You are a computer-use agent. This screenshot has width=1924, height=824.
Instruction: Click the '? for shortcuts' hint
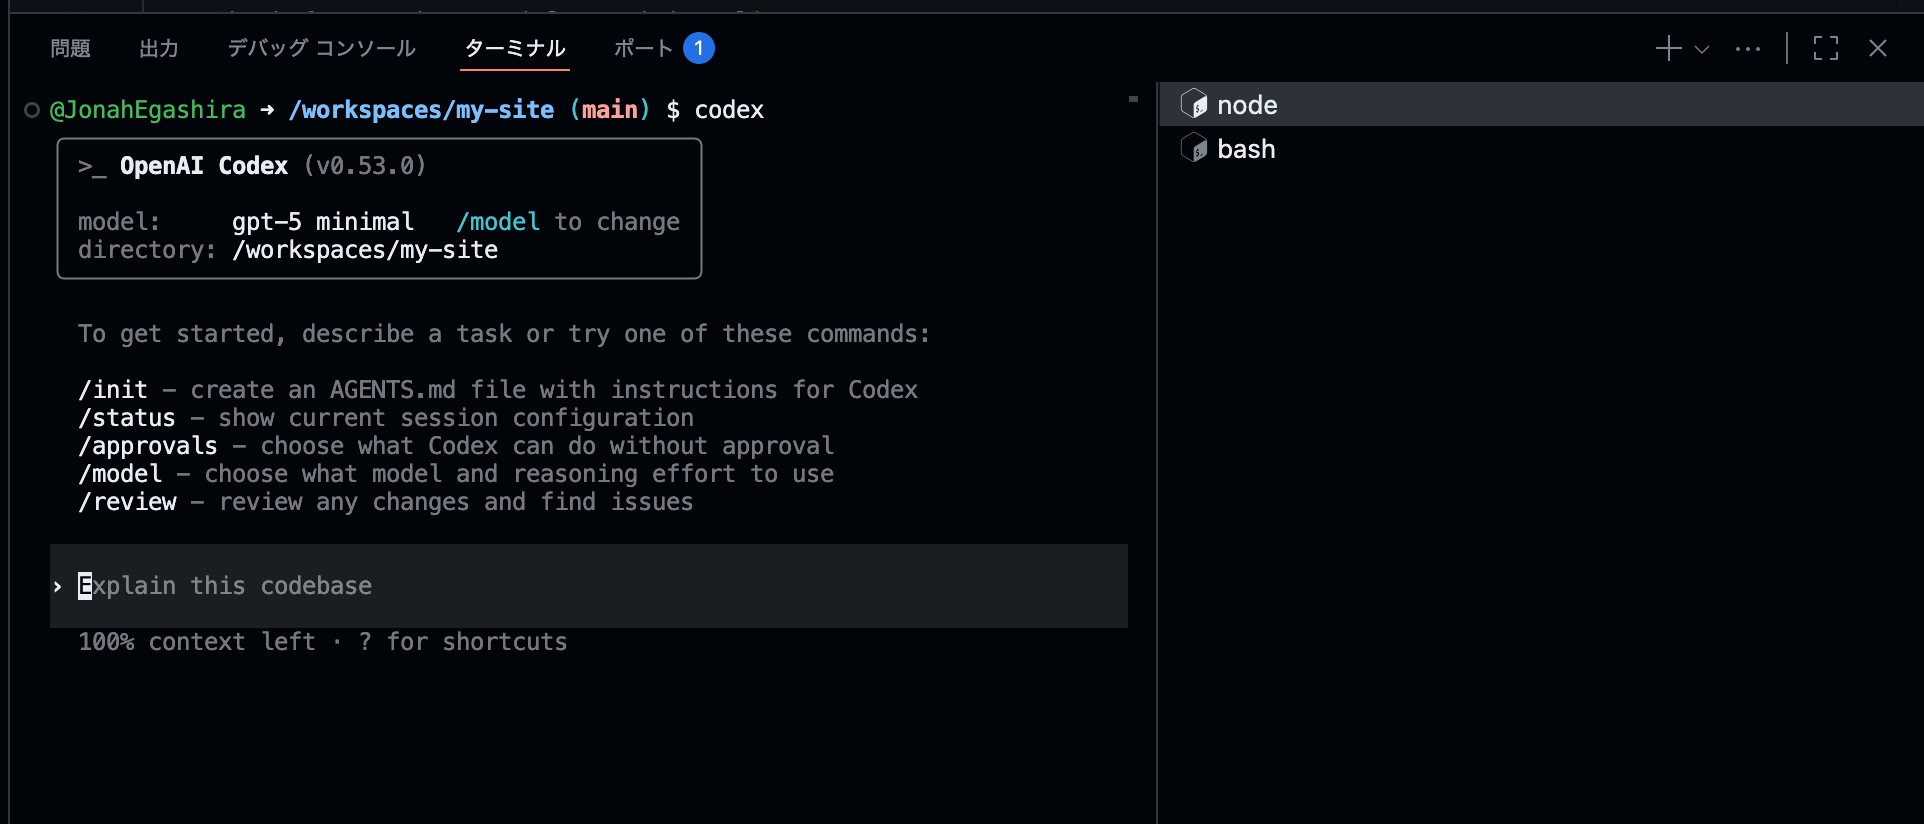pyautogui.click(x=463, y=642)
